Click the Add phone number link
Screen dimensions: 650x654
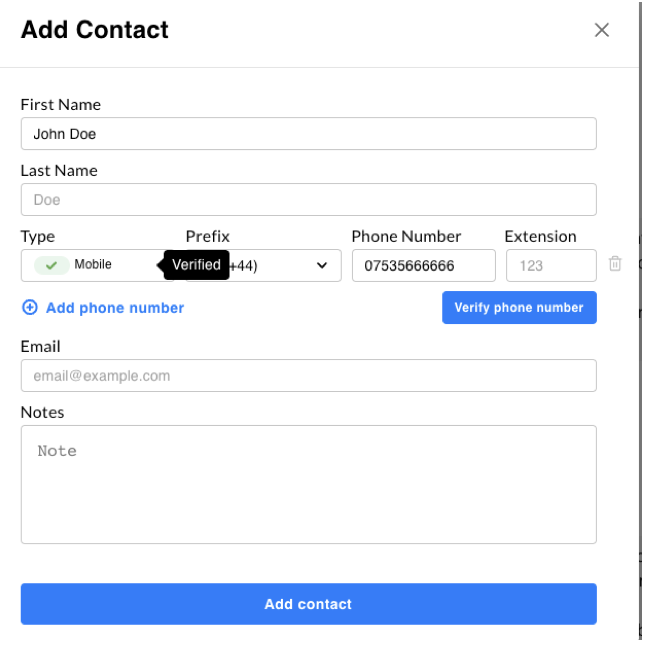[115, 308]
